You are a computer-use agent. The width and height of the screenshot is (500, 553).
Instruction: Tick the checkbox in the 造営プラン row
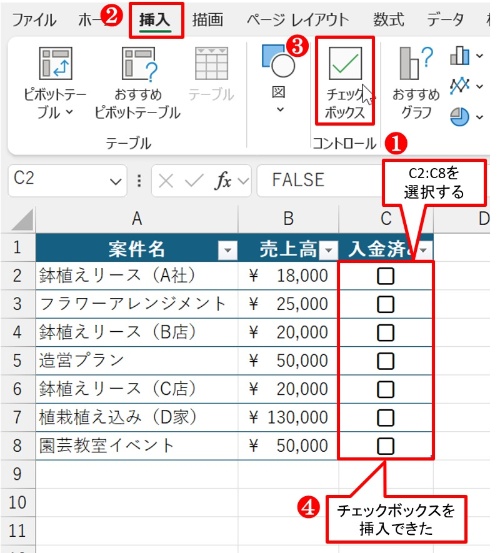click(x=385, y=361)
